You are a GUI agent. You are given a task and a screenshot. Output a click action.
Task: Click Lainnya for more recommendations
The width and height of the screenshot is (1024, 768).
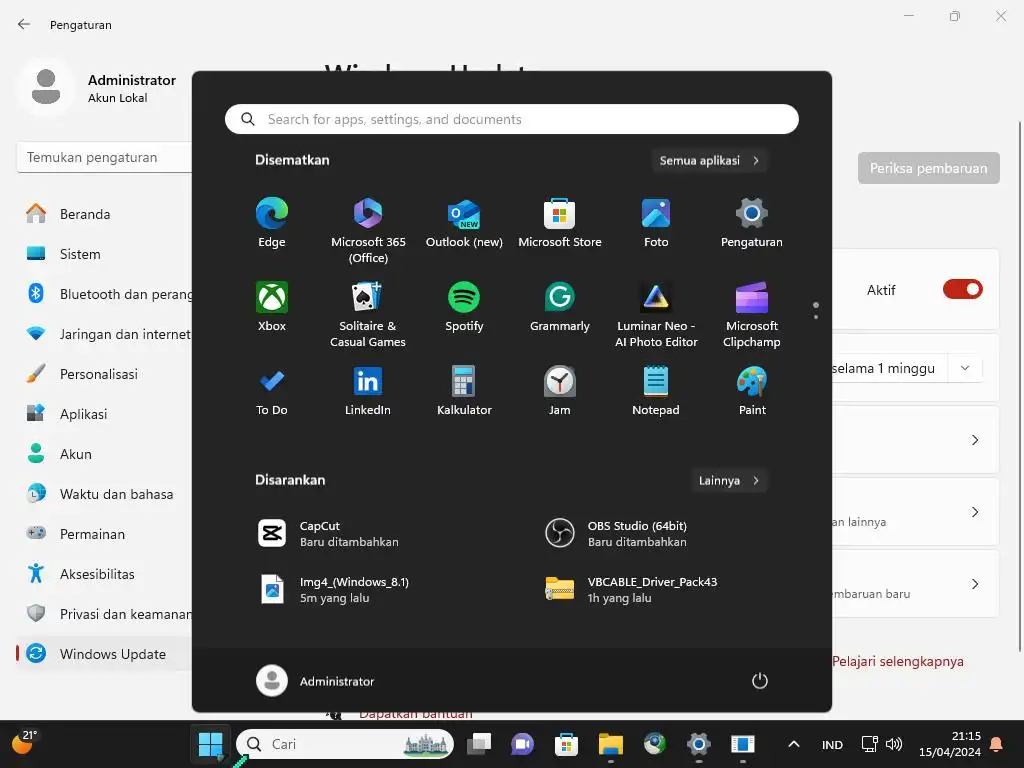[728, 481]
